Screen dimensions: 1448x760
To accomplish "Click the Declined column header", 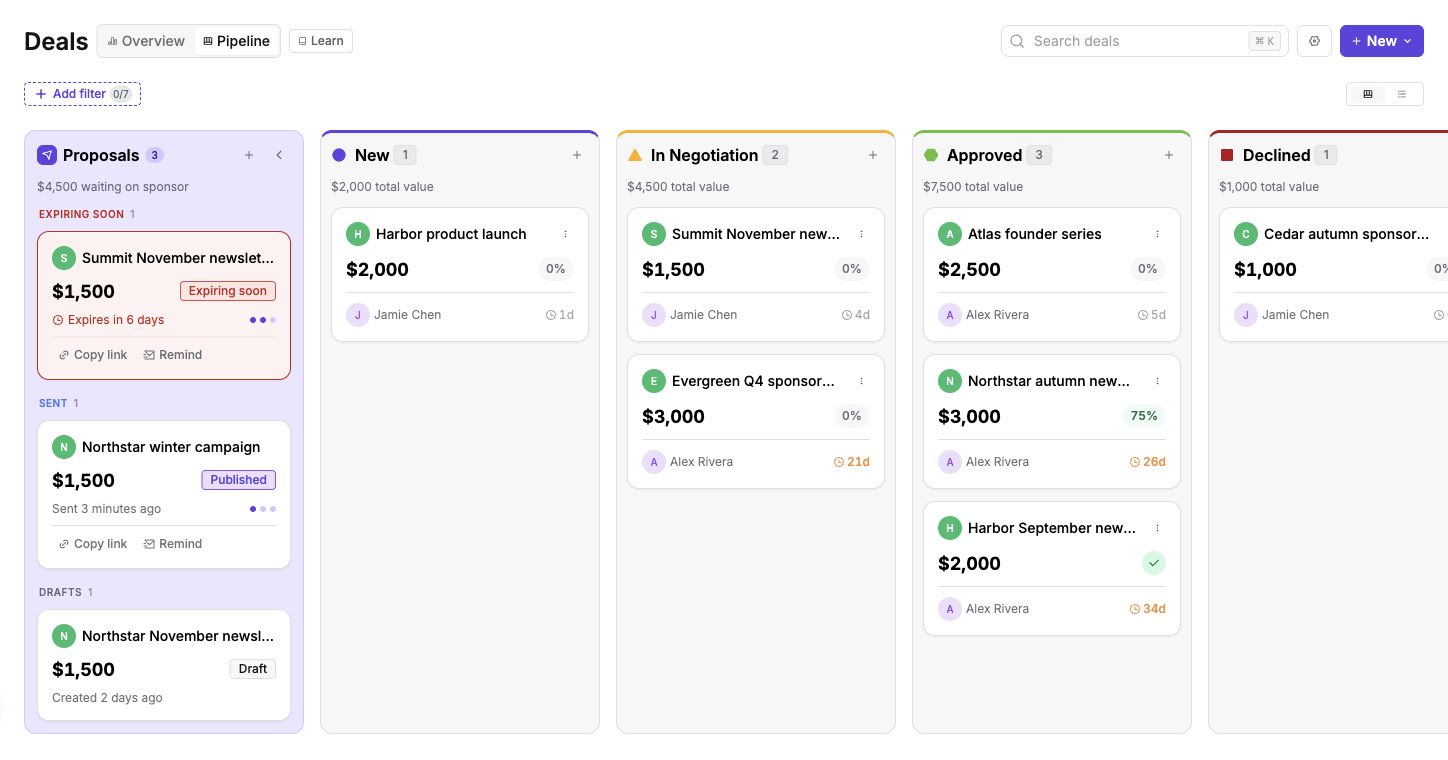I will point(1278,155).
